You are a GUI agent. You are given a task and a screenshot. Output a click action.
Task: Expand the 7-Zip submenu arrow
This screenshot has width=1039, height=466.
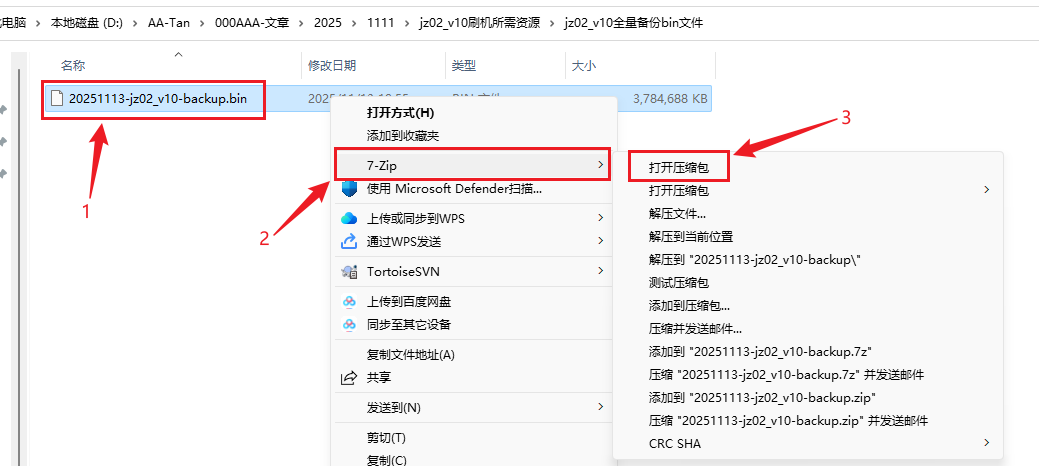600,164
